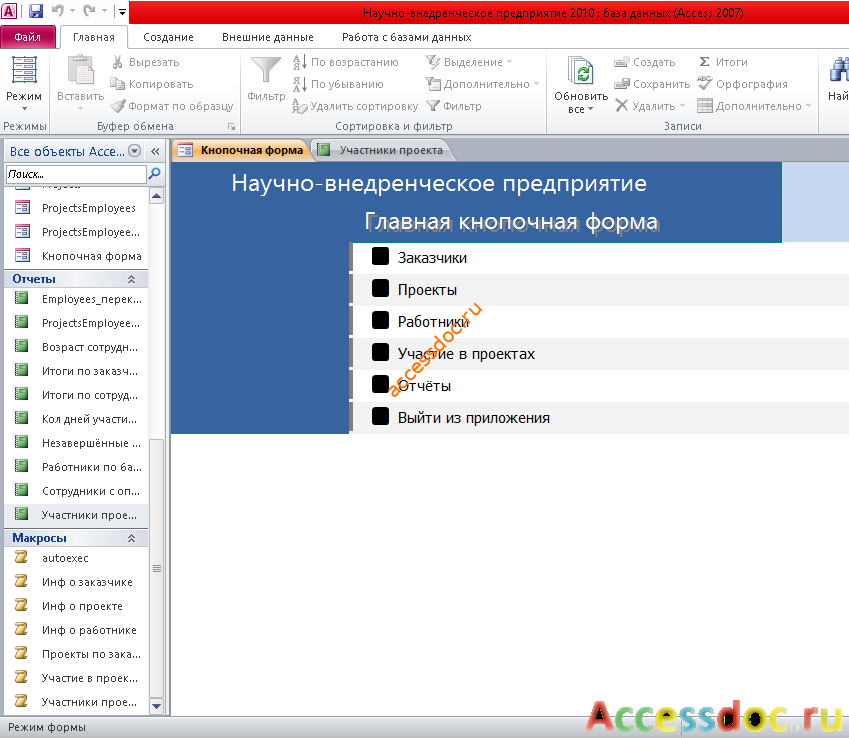Viewport: 849px width, 738px height.
Task: Click navigation pane scroll up arrow
Action: [x=156, y=195]
